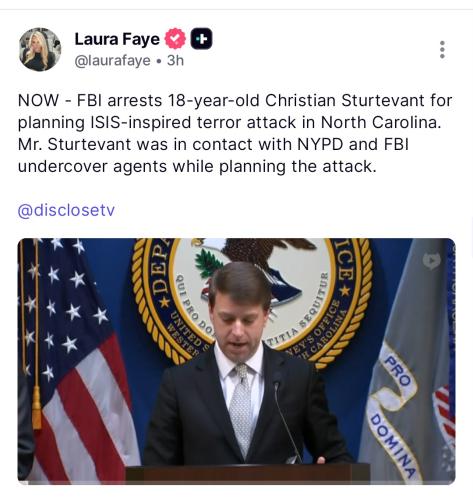Click the speaker at the podium in video
473x500 pixels.
243,363
